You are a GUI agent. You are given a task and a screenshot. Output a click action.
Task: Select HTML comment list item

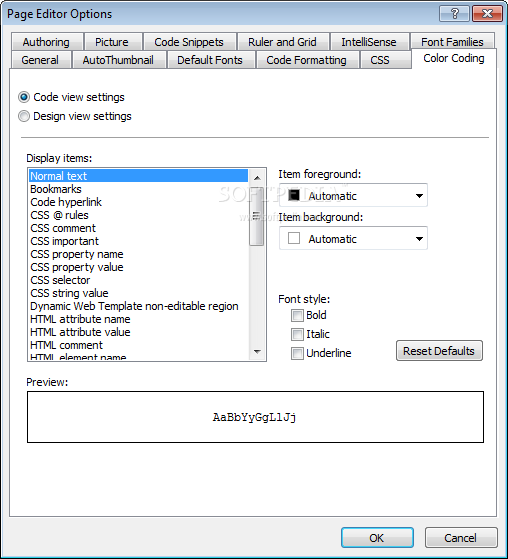coord(138,345)
